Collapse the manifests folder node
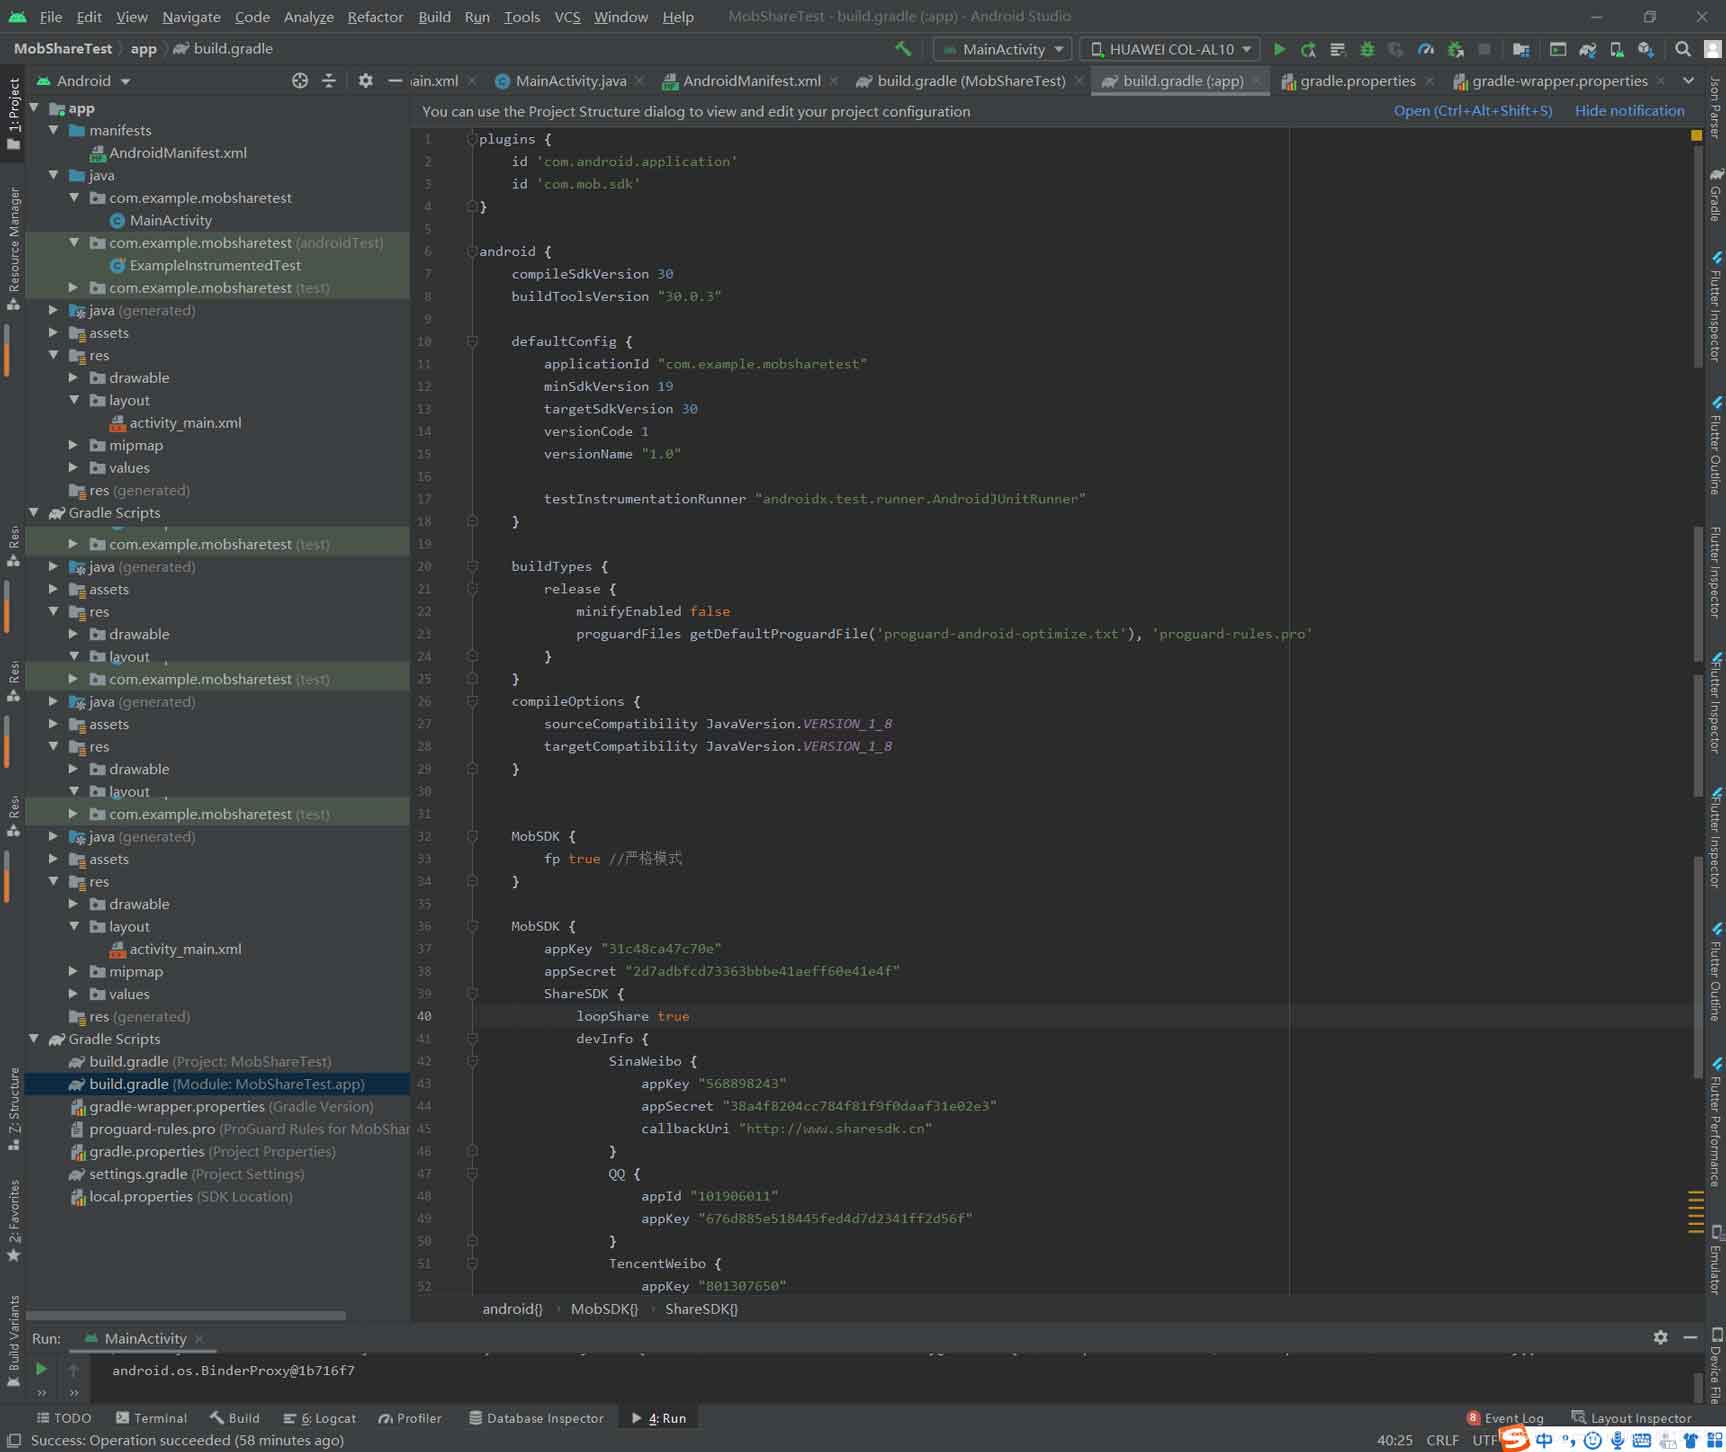Screen dimensions: 1726x1452 pos(54,130)
